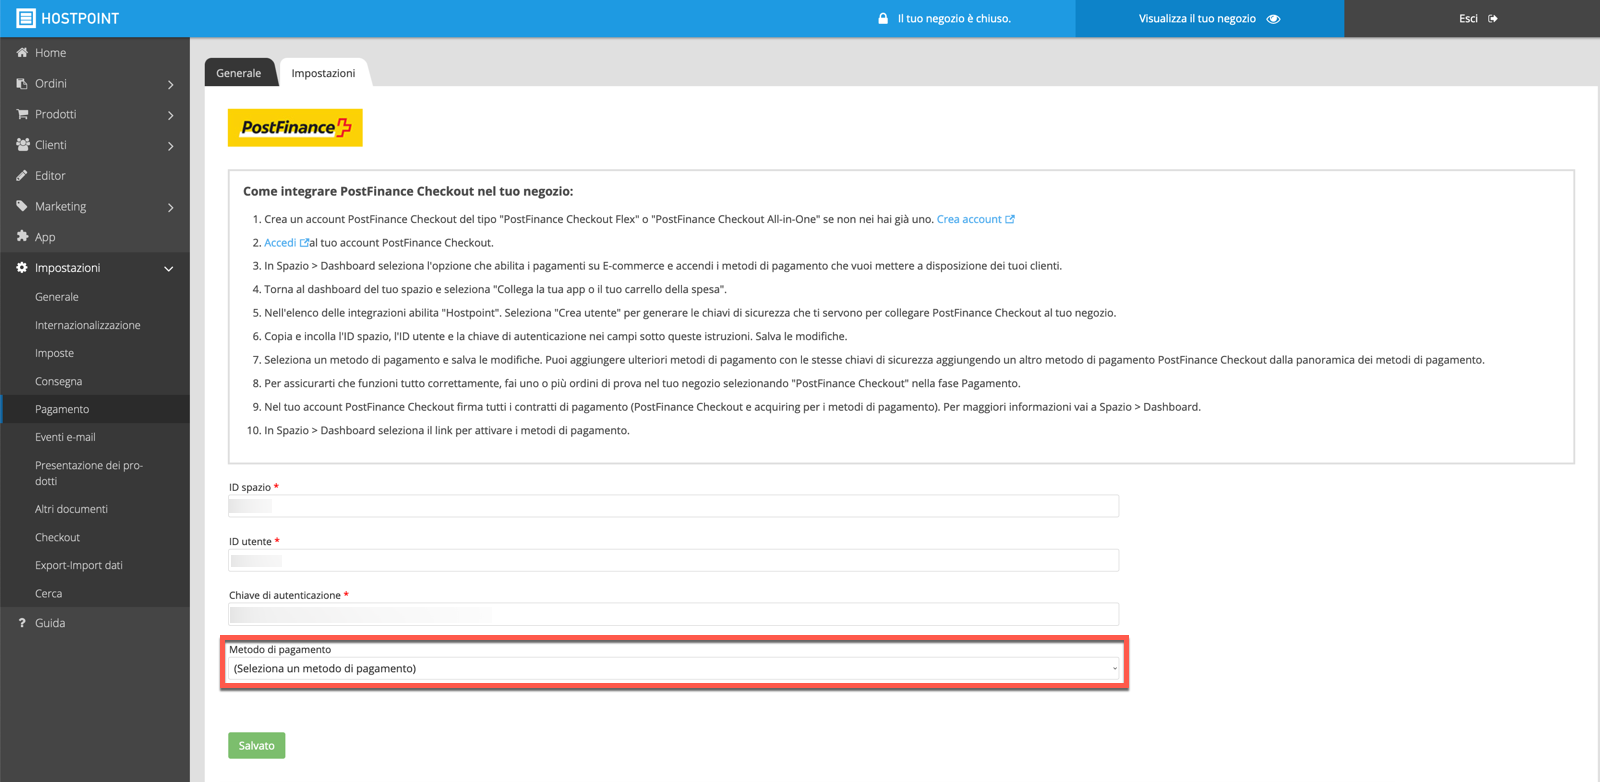This screenshot has height=782, width=1600.
Task: Switch to the Impostazioni tab
Action: (x=323, y=73)
